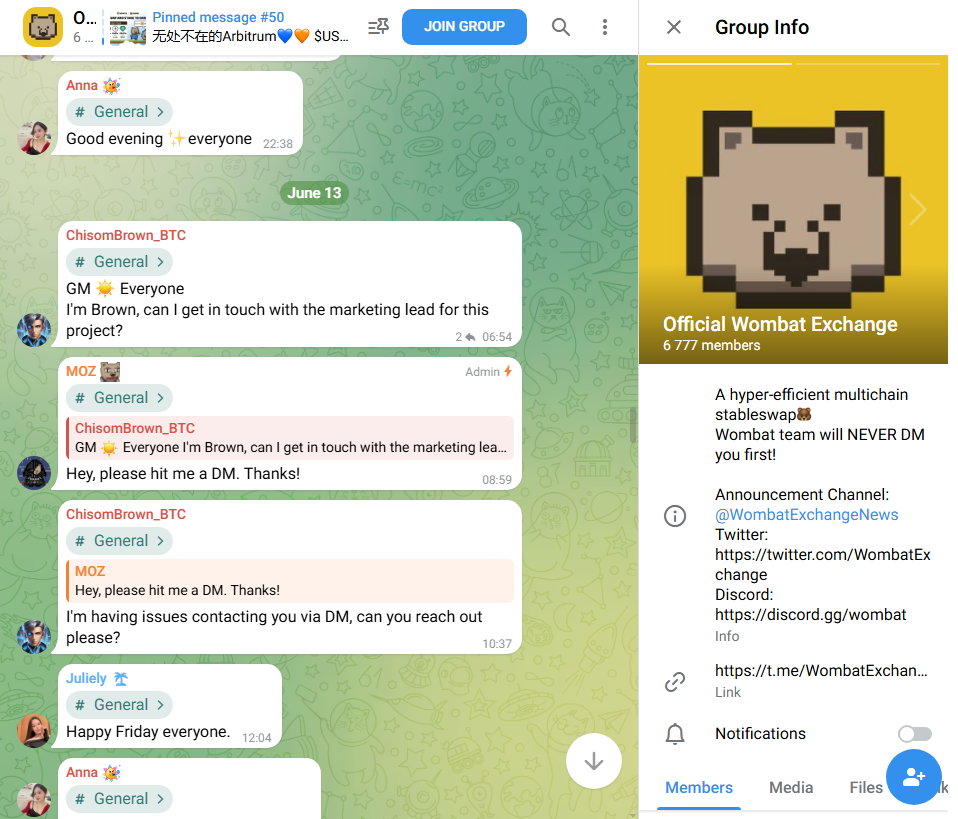Open the Official Wombat Exchange group avatar in header
The image size is (958, 819).
pyautogui.click(x=43, y=27)
